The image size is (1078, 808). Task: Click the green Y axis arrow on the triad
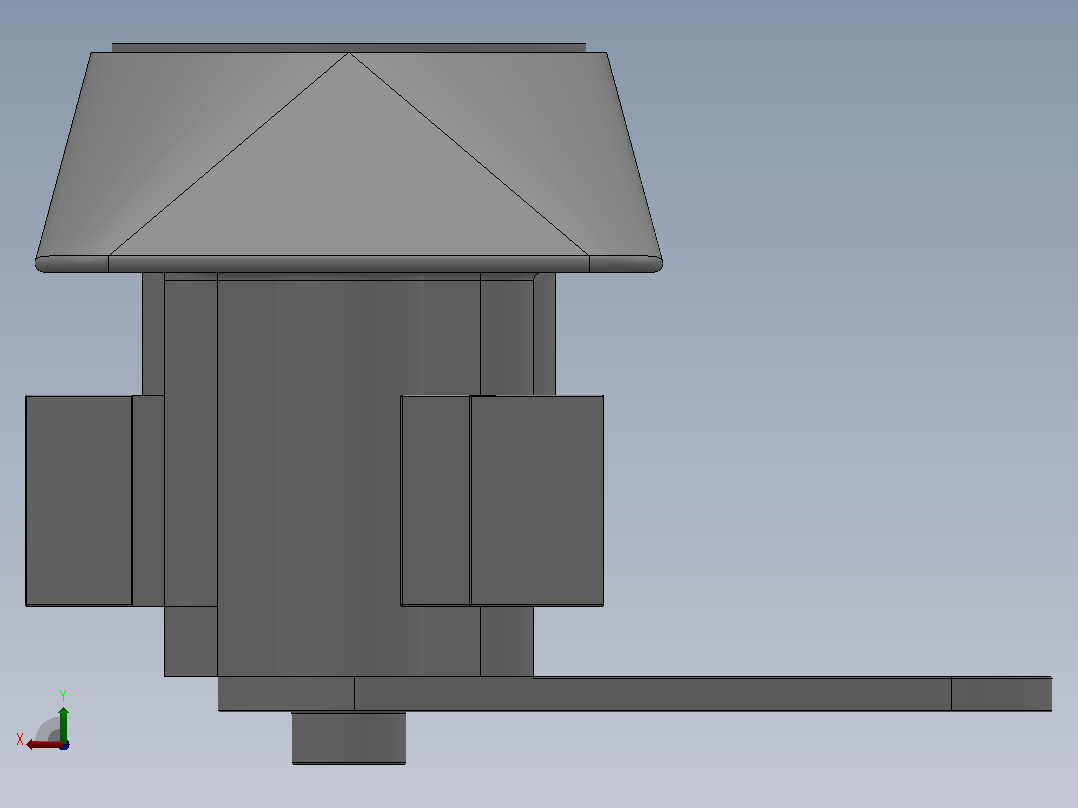(63, 723)
